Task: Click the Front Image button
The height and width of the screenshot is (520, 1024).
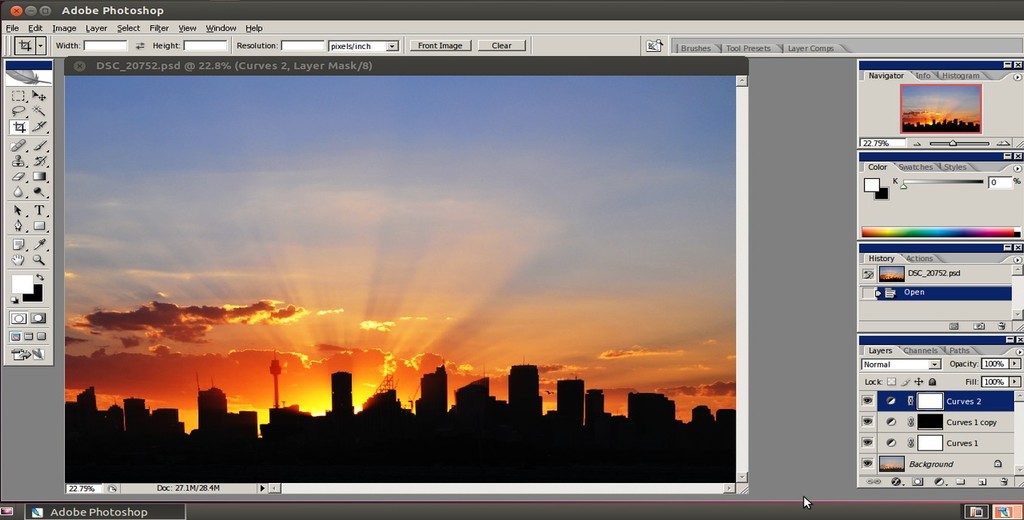Action: click(440, 46)
